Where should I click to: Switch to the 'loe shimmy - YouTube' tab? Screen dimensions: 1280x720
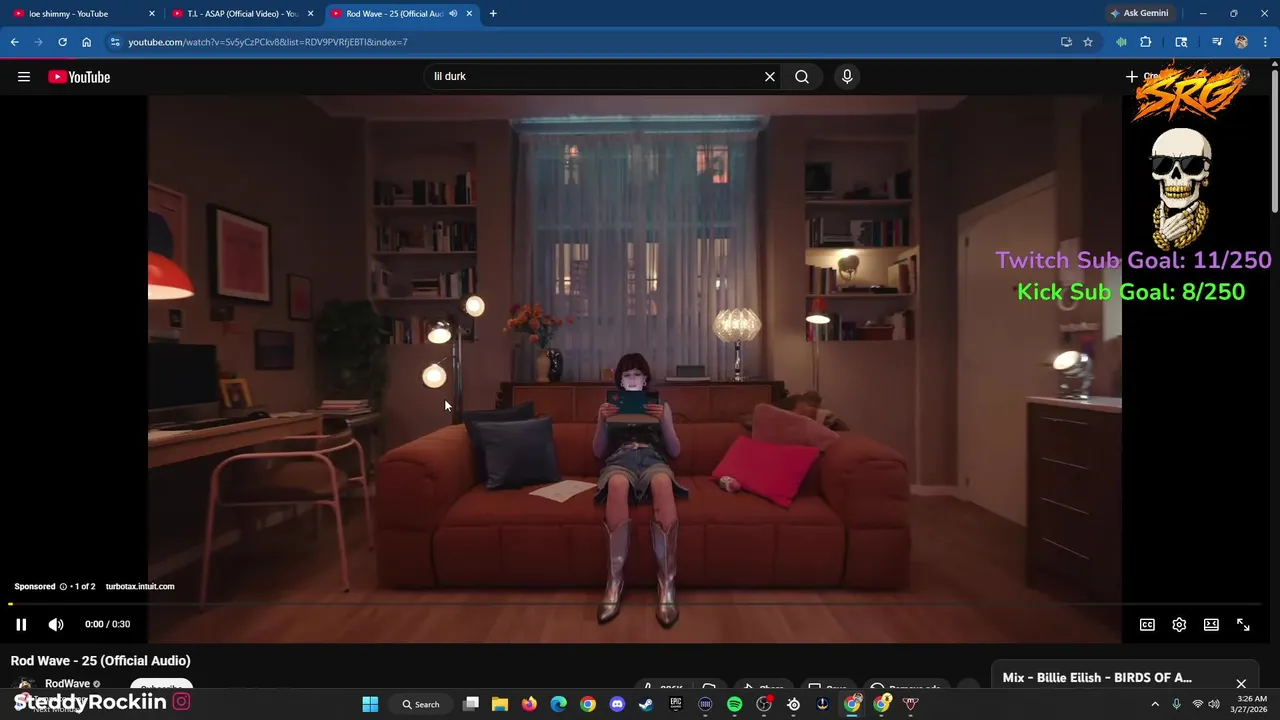(82, 14)
